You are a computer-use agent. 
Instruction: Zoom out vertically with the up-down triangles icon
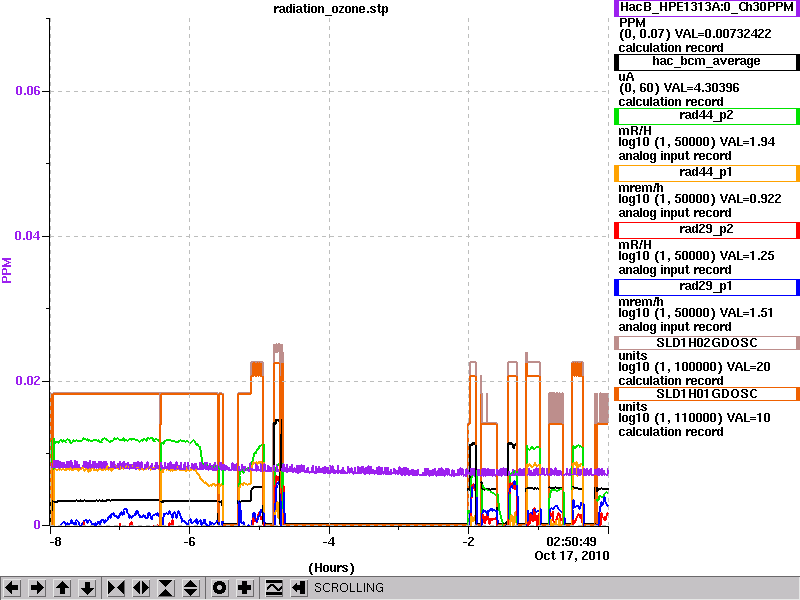pos(191,588)
